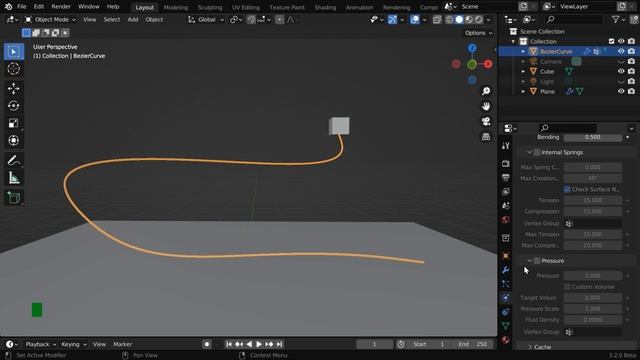The image size is (640, 360).
Task: Open the Object Constraints properties tab
Action: coord(506,312)
